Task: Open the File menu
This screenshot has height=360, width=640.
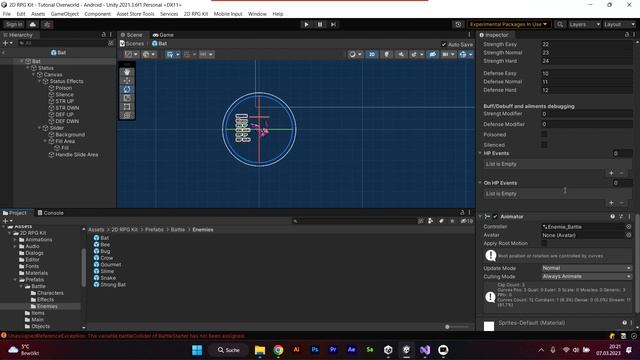Action: 7,14
